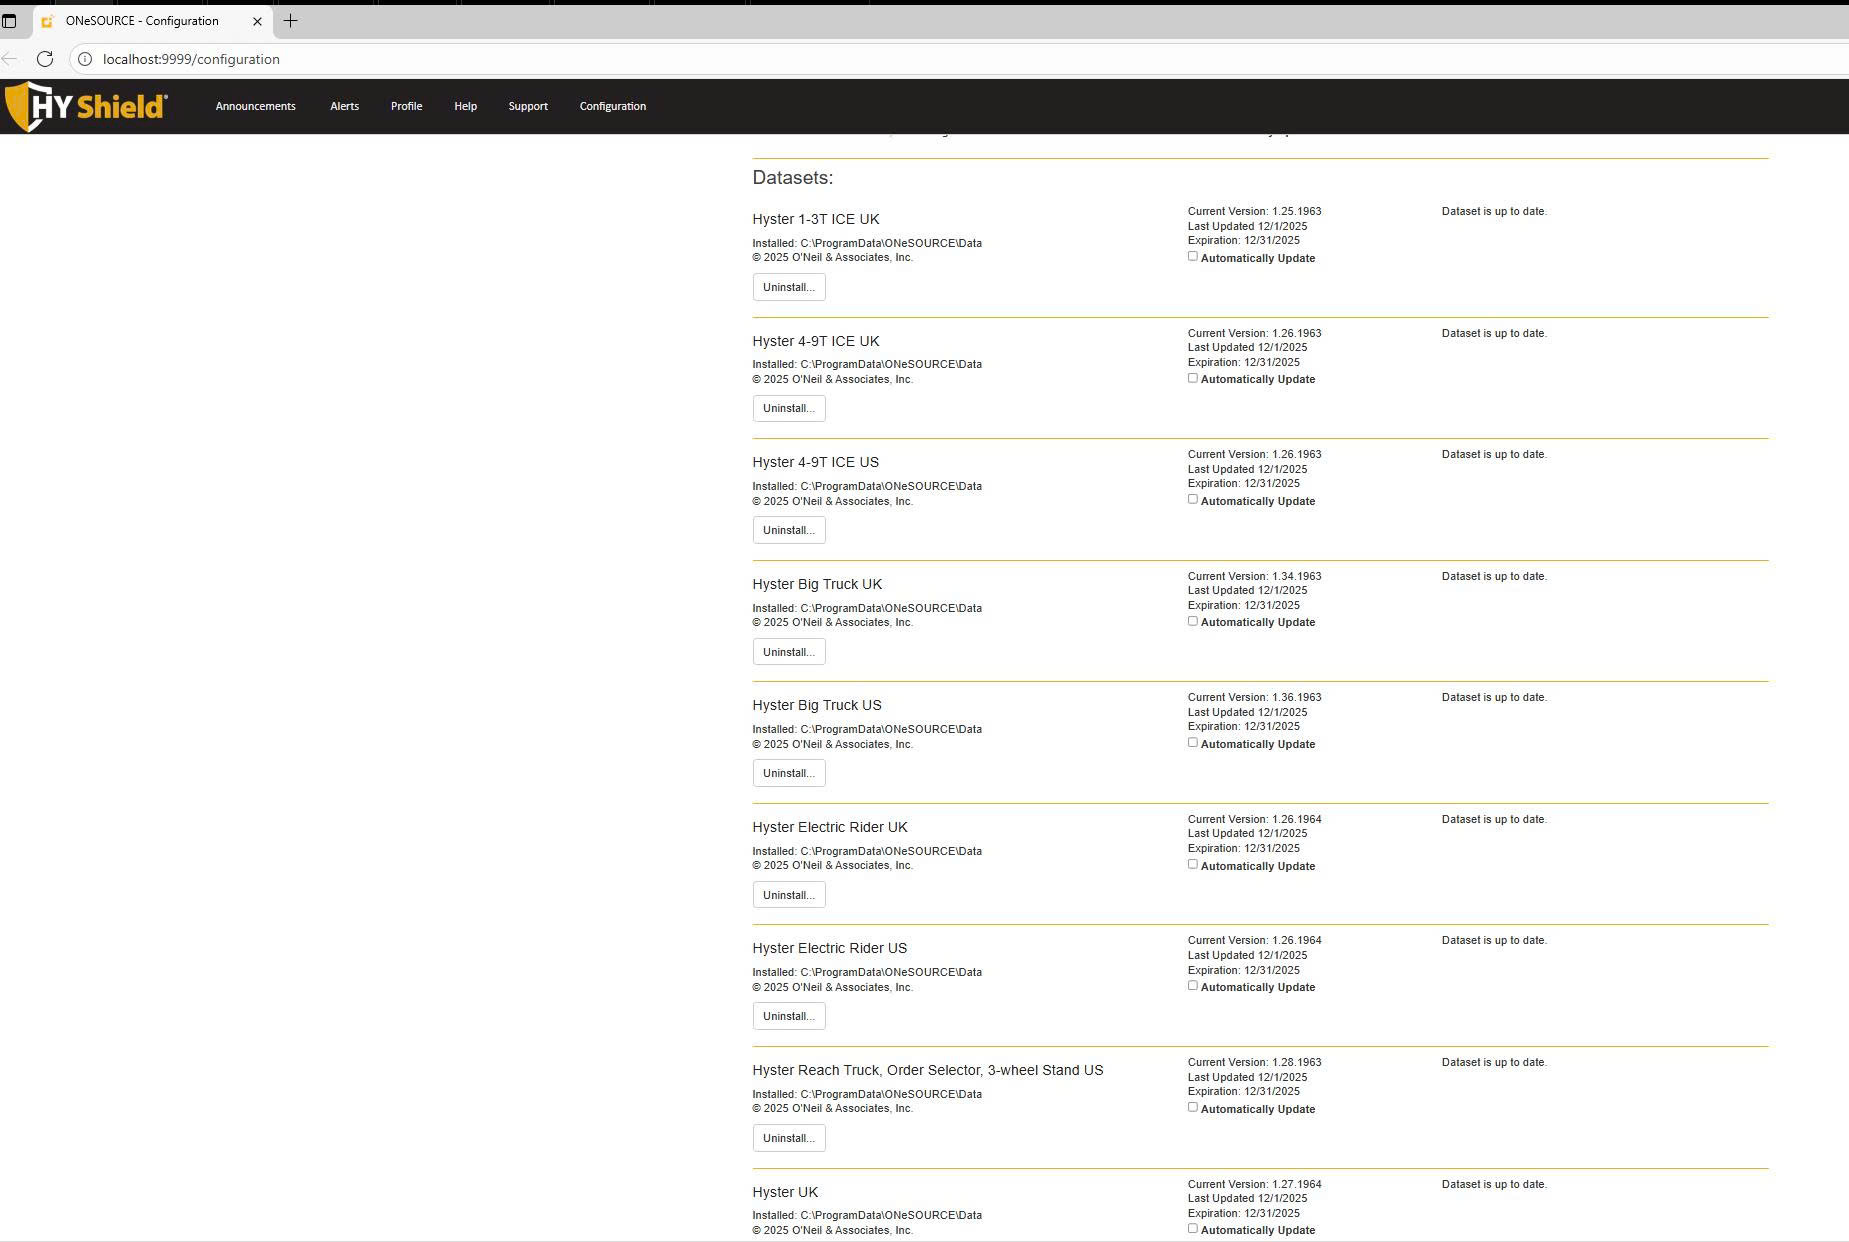
Task: Enable Automatically Update for Hyster Big Truck US
Action: (x=1192, y=742)
